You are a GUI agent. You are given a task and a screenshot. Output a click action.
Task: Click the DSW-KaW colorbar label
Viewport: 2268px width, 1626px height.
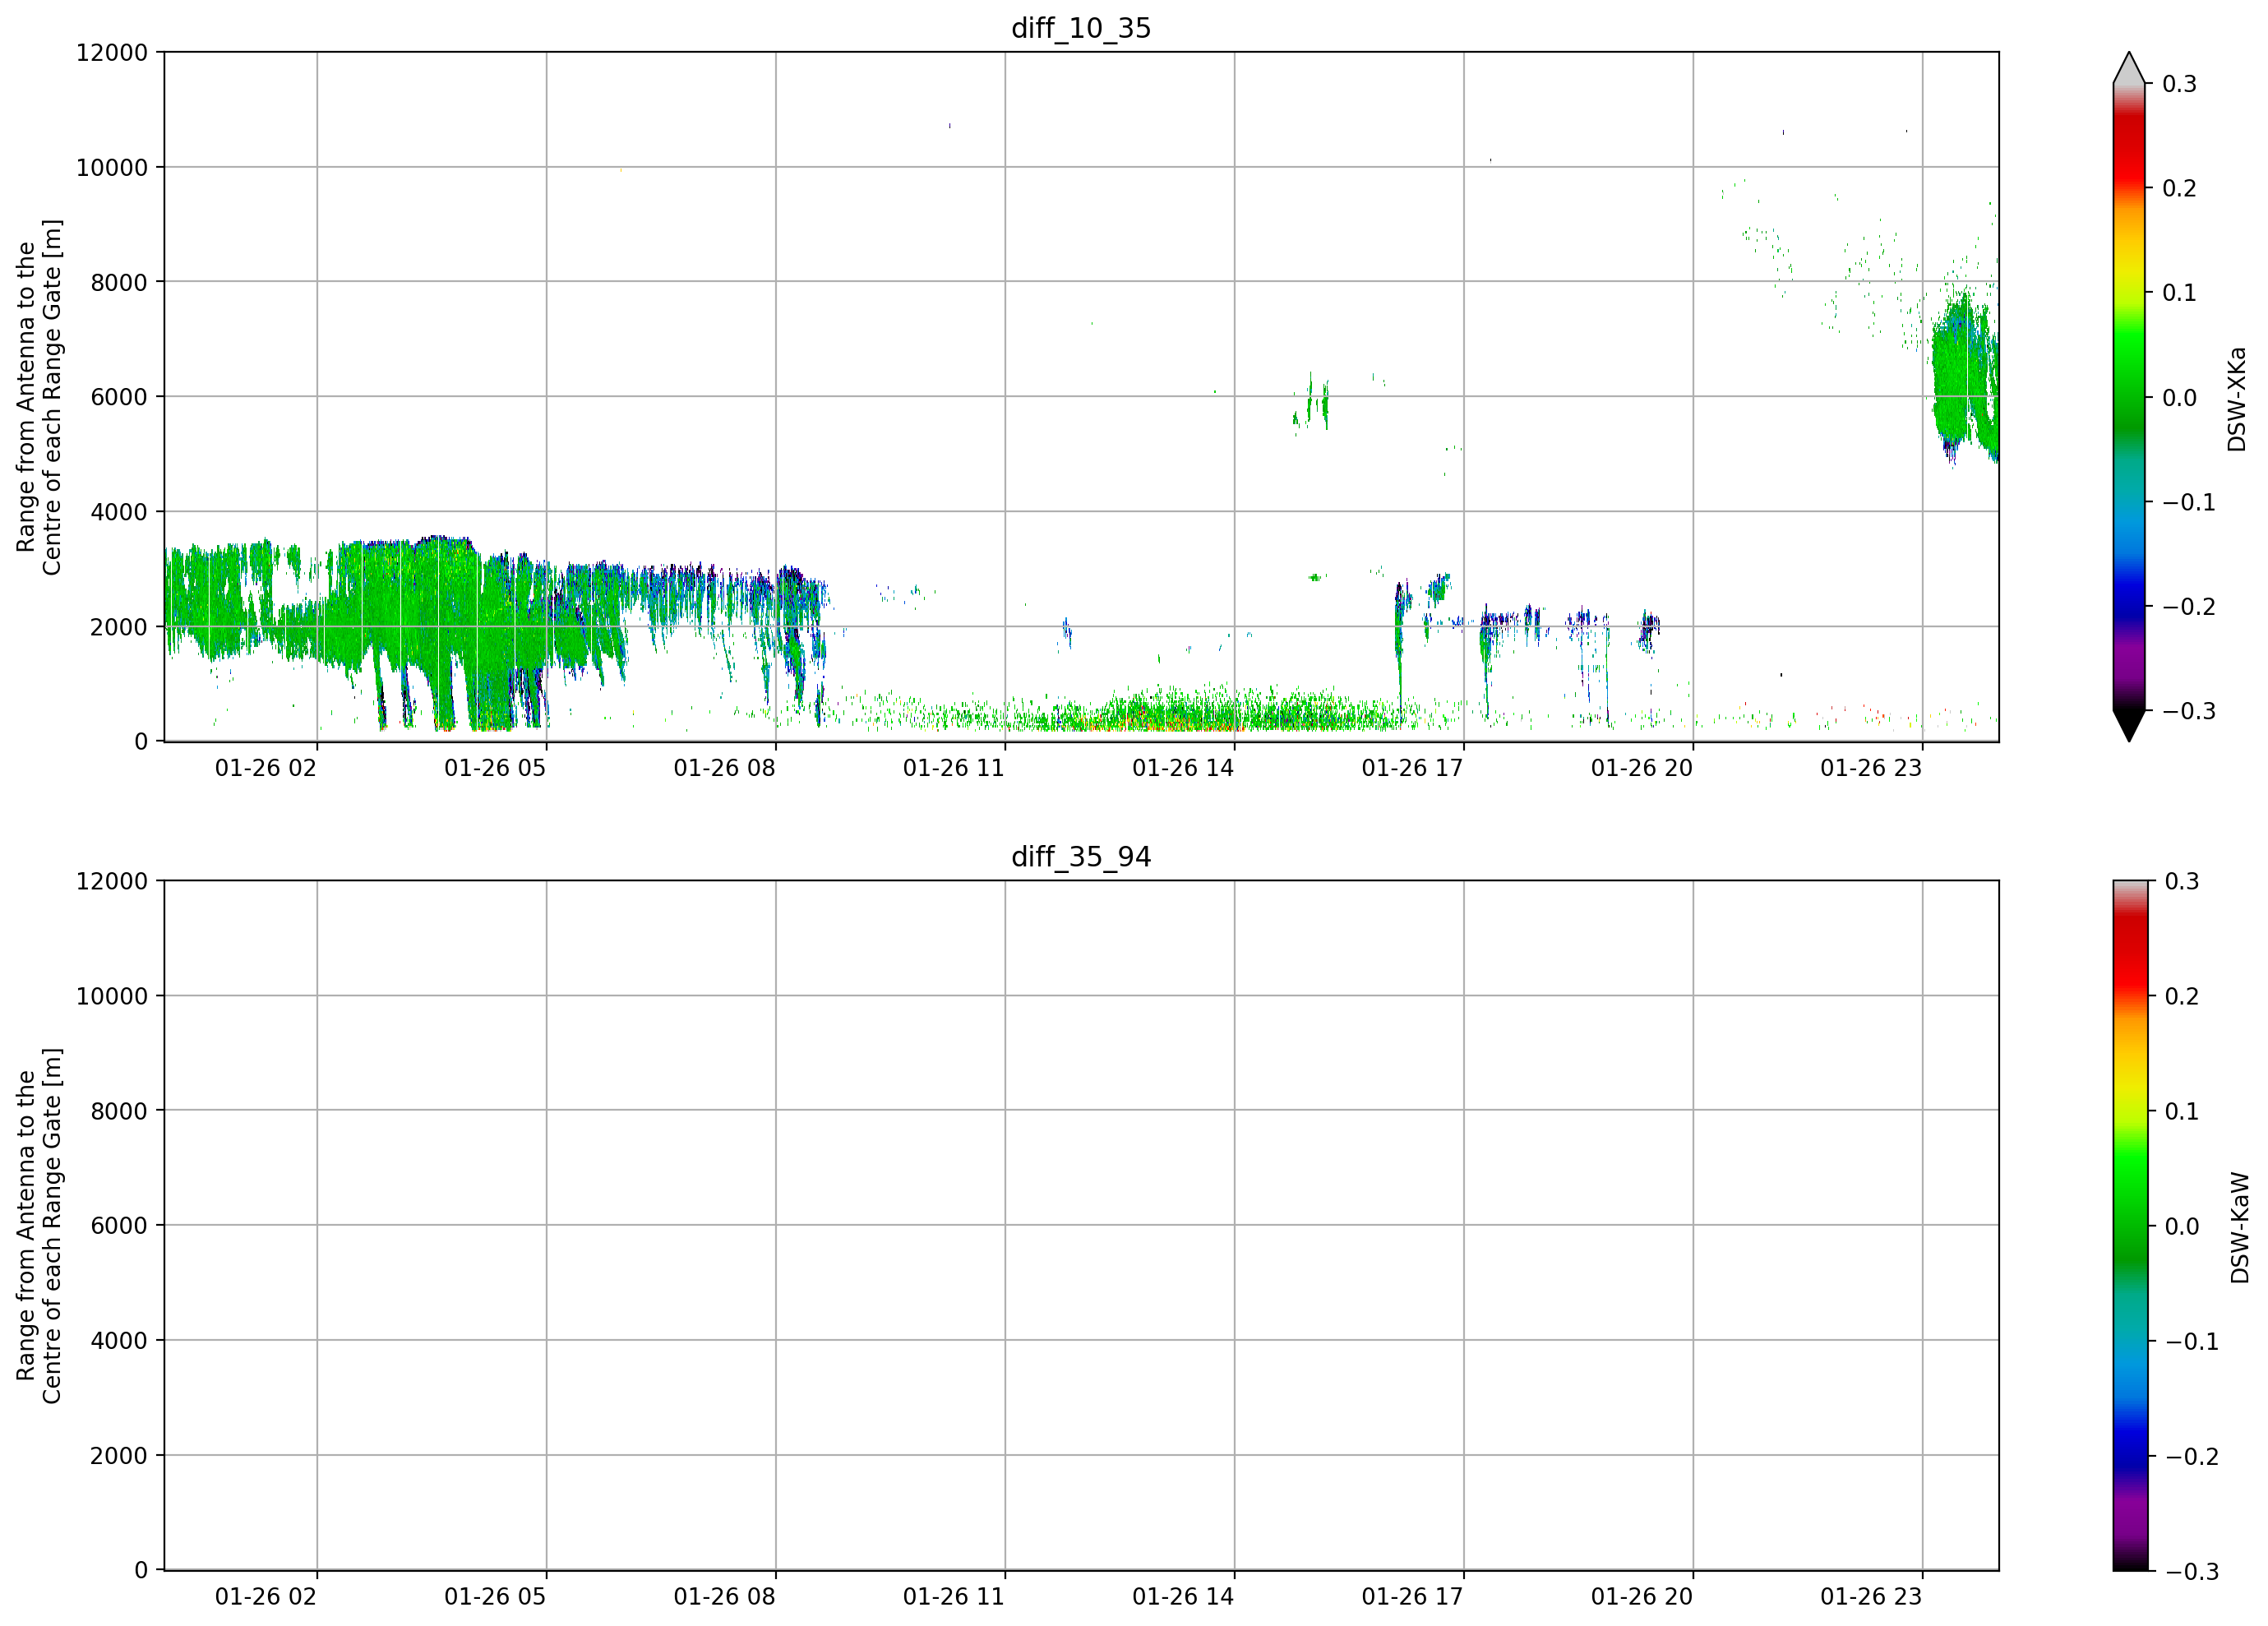tap(2240, 1228)
